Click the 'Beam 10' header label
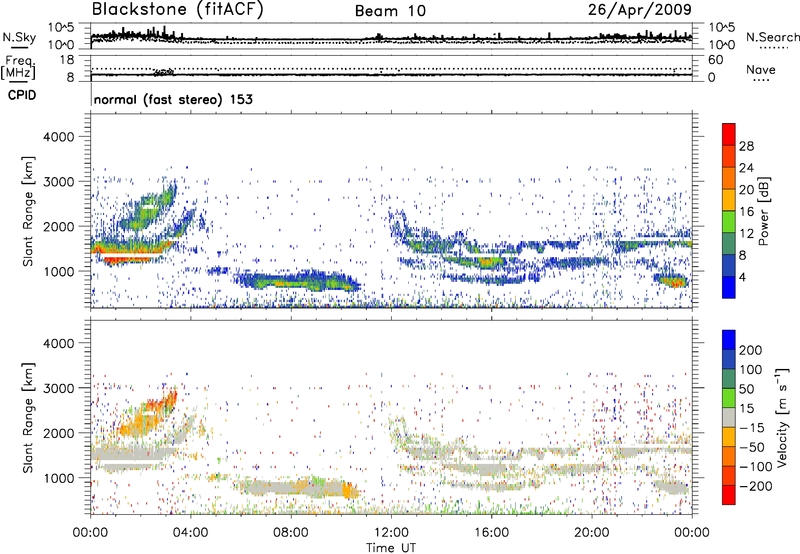This screenshot has width=800, height=554. (x=390, y=11)
